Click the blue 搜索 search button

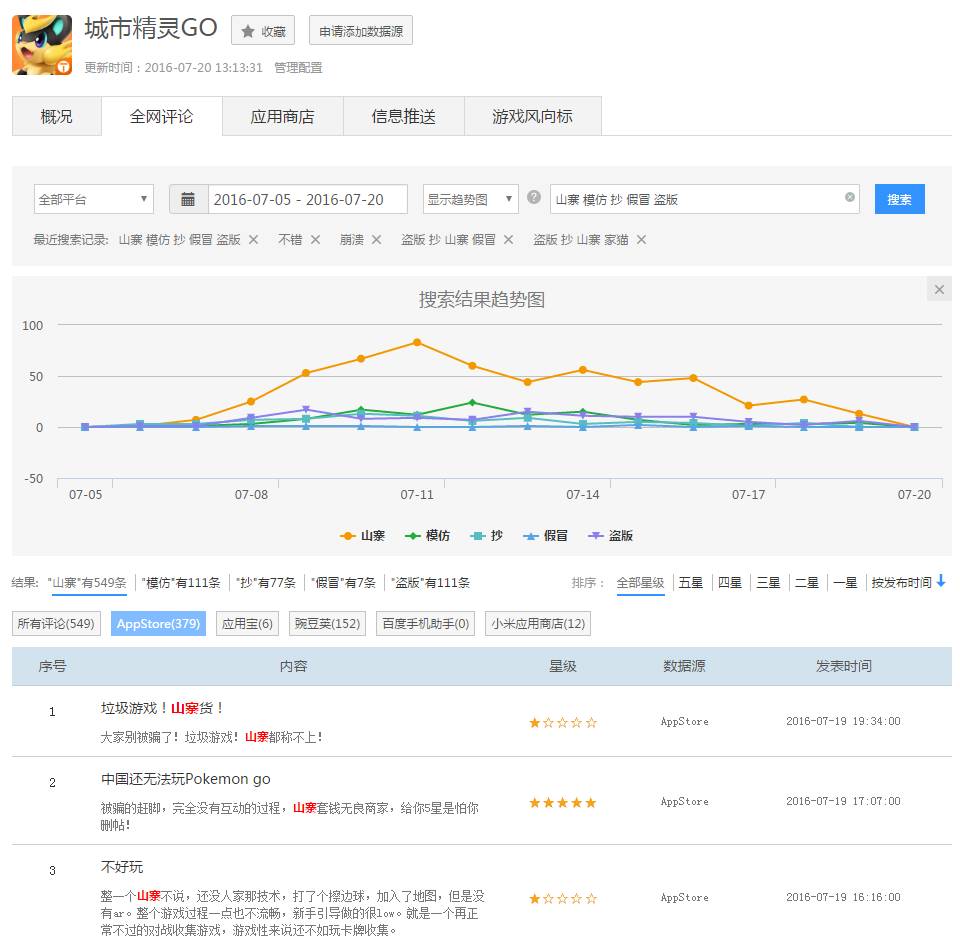pos(899,199)
